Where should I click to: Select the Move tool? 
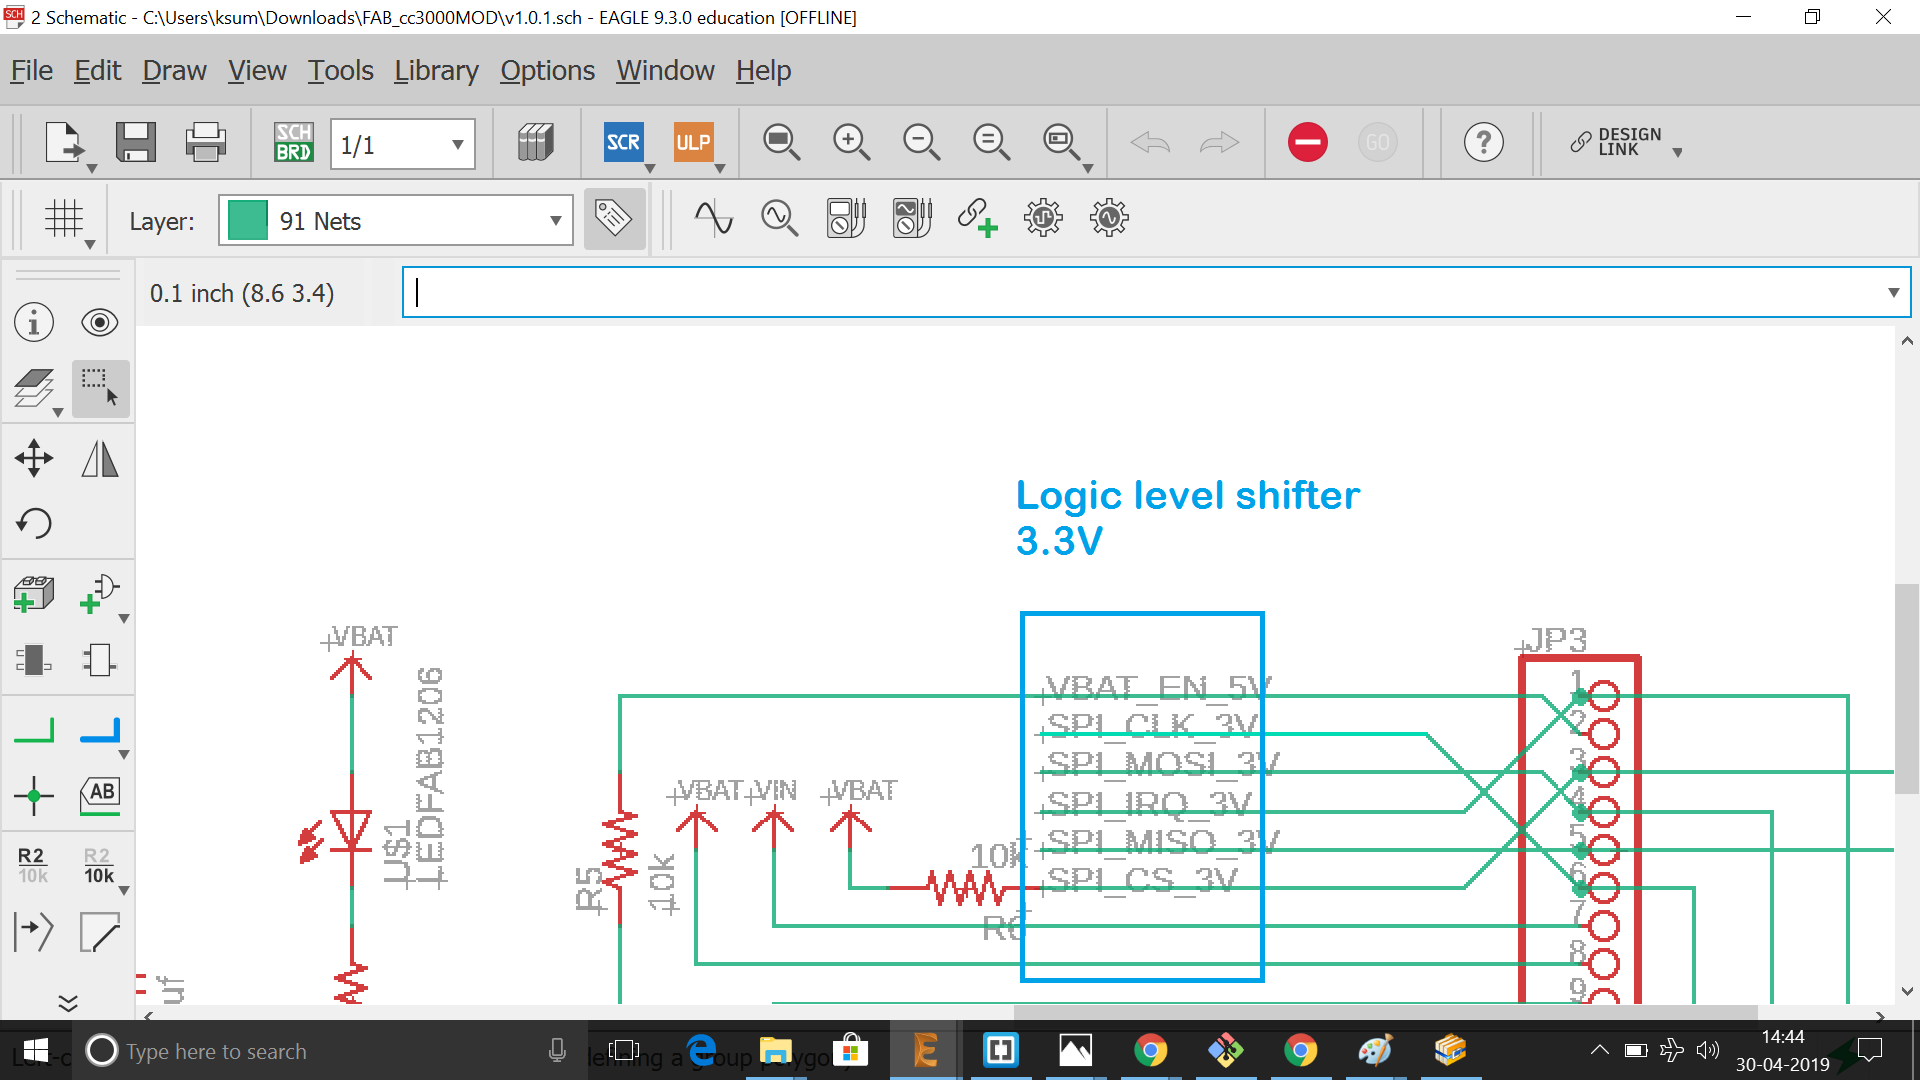click(x=34, y=459)
